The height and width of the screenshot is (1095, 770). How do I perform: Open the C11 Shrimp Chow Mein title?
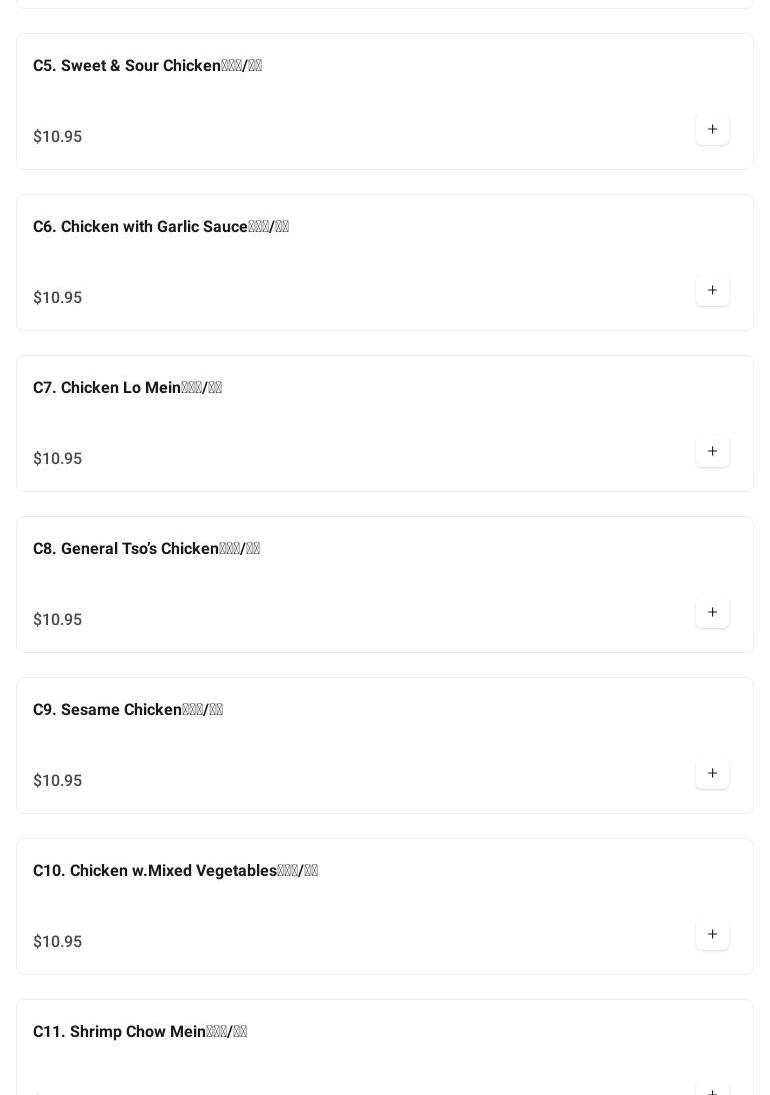pyautogui.click(x=139, y=1032)
